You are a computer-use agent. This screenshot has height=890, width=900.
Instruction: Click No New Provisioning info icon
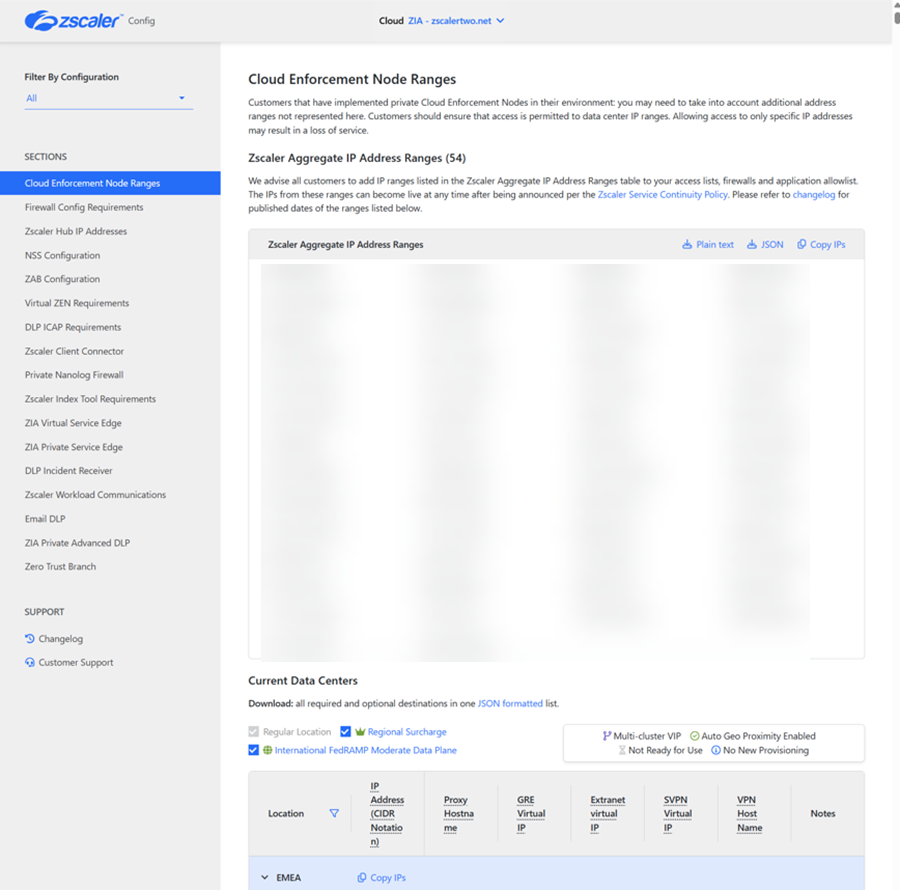click(x=716, y=750)
